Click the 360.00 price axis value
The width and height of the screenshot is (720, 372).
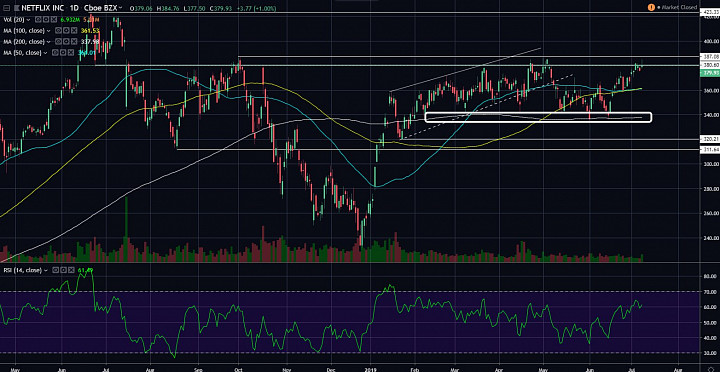coord(710,90)
